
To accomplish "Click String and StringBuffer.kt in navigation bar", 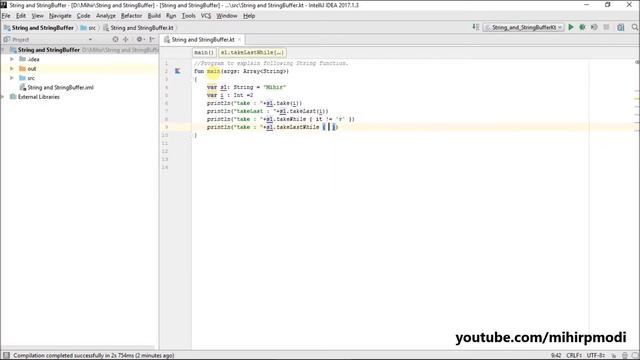I will [138, 28].
